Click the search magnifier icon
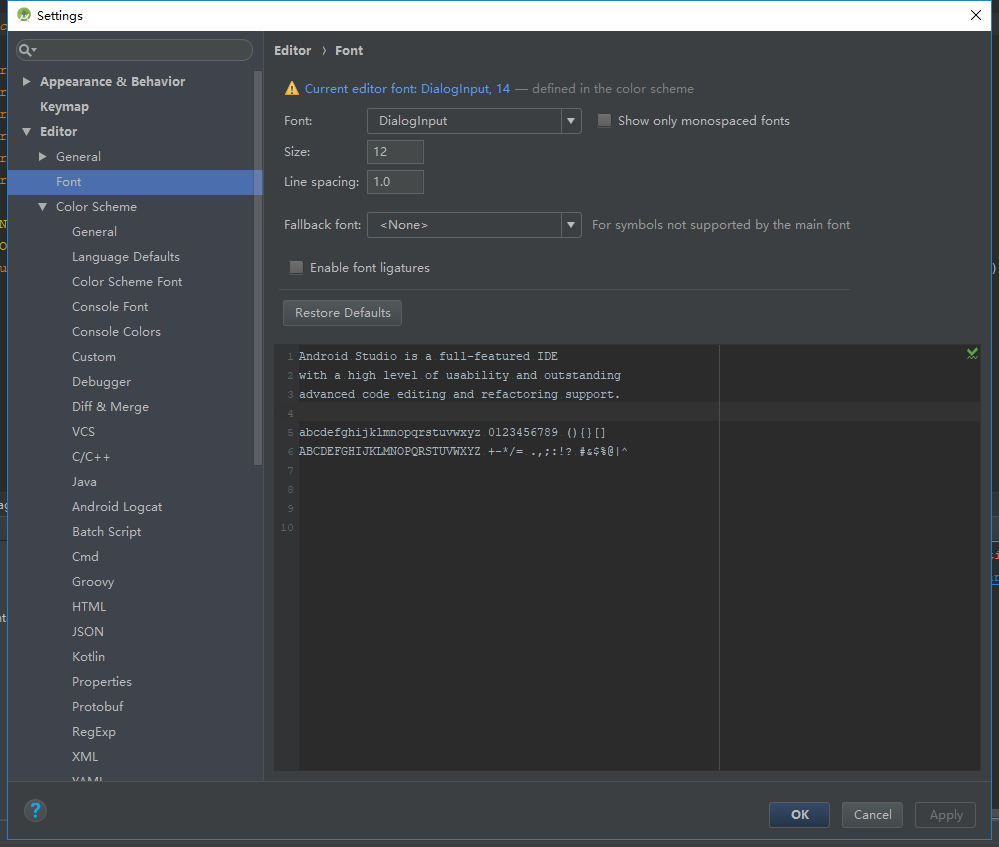The image size is (999, 847). (26, 50)
